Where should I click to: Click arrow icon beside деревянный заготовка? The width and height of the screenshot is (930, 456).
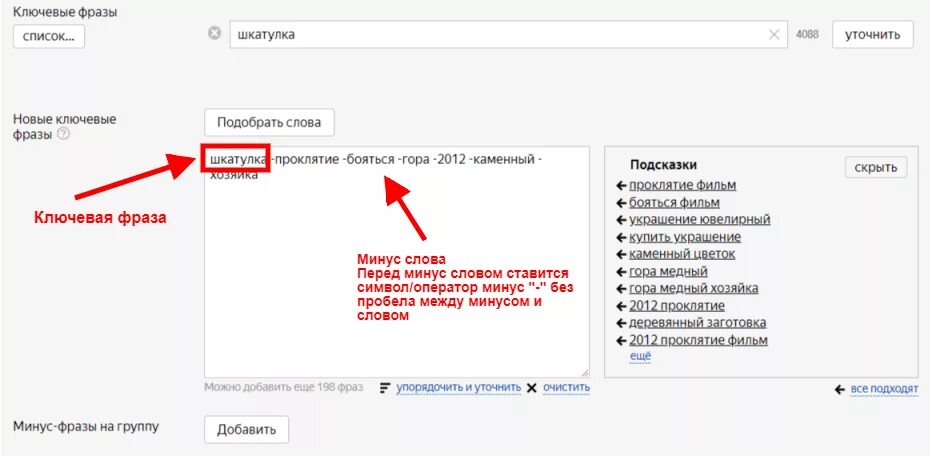(x=621, y=323)
